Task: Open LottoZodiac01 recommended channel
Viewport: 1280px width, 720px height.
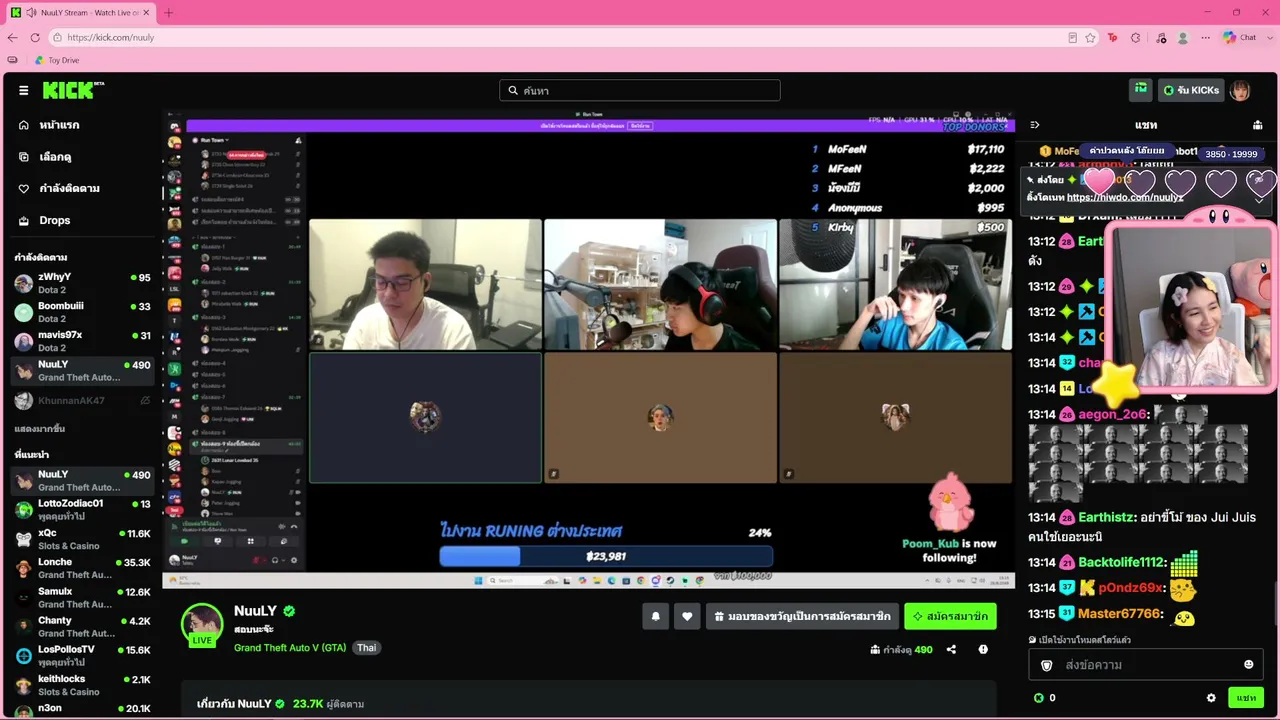Action: (x=84, y=509)
